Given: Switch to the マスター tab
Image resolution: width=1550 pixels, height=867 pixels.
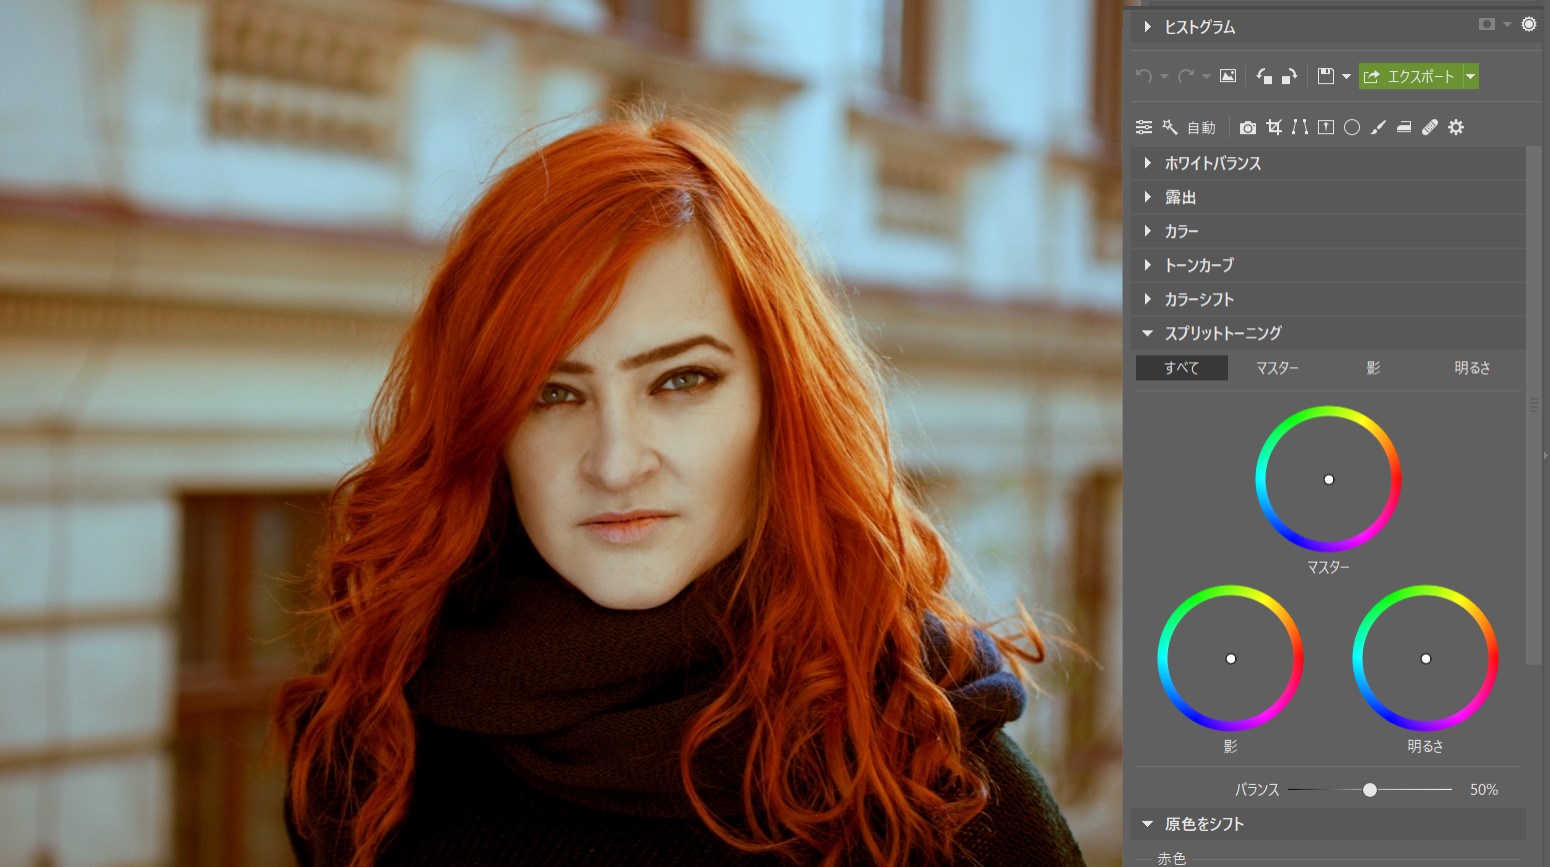Looking at the screenshot, I should click(x=1277, y=368).
